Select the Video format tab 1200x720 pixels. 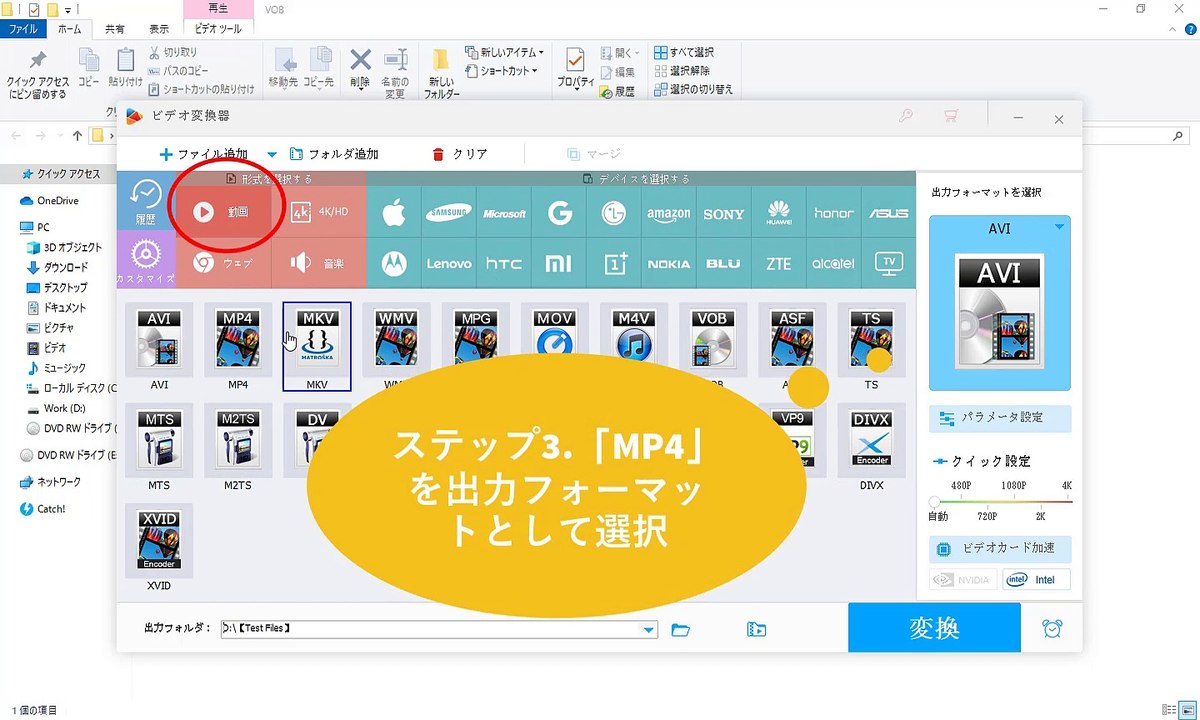click(224, 212)
